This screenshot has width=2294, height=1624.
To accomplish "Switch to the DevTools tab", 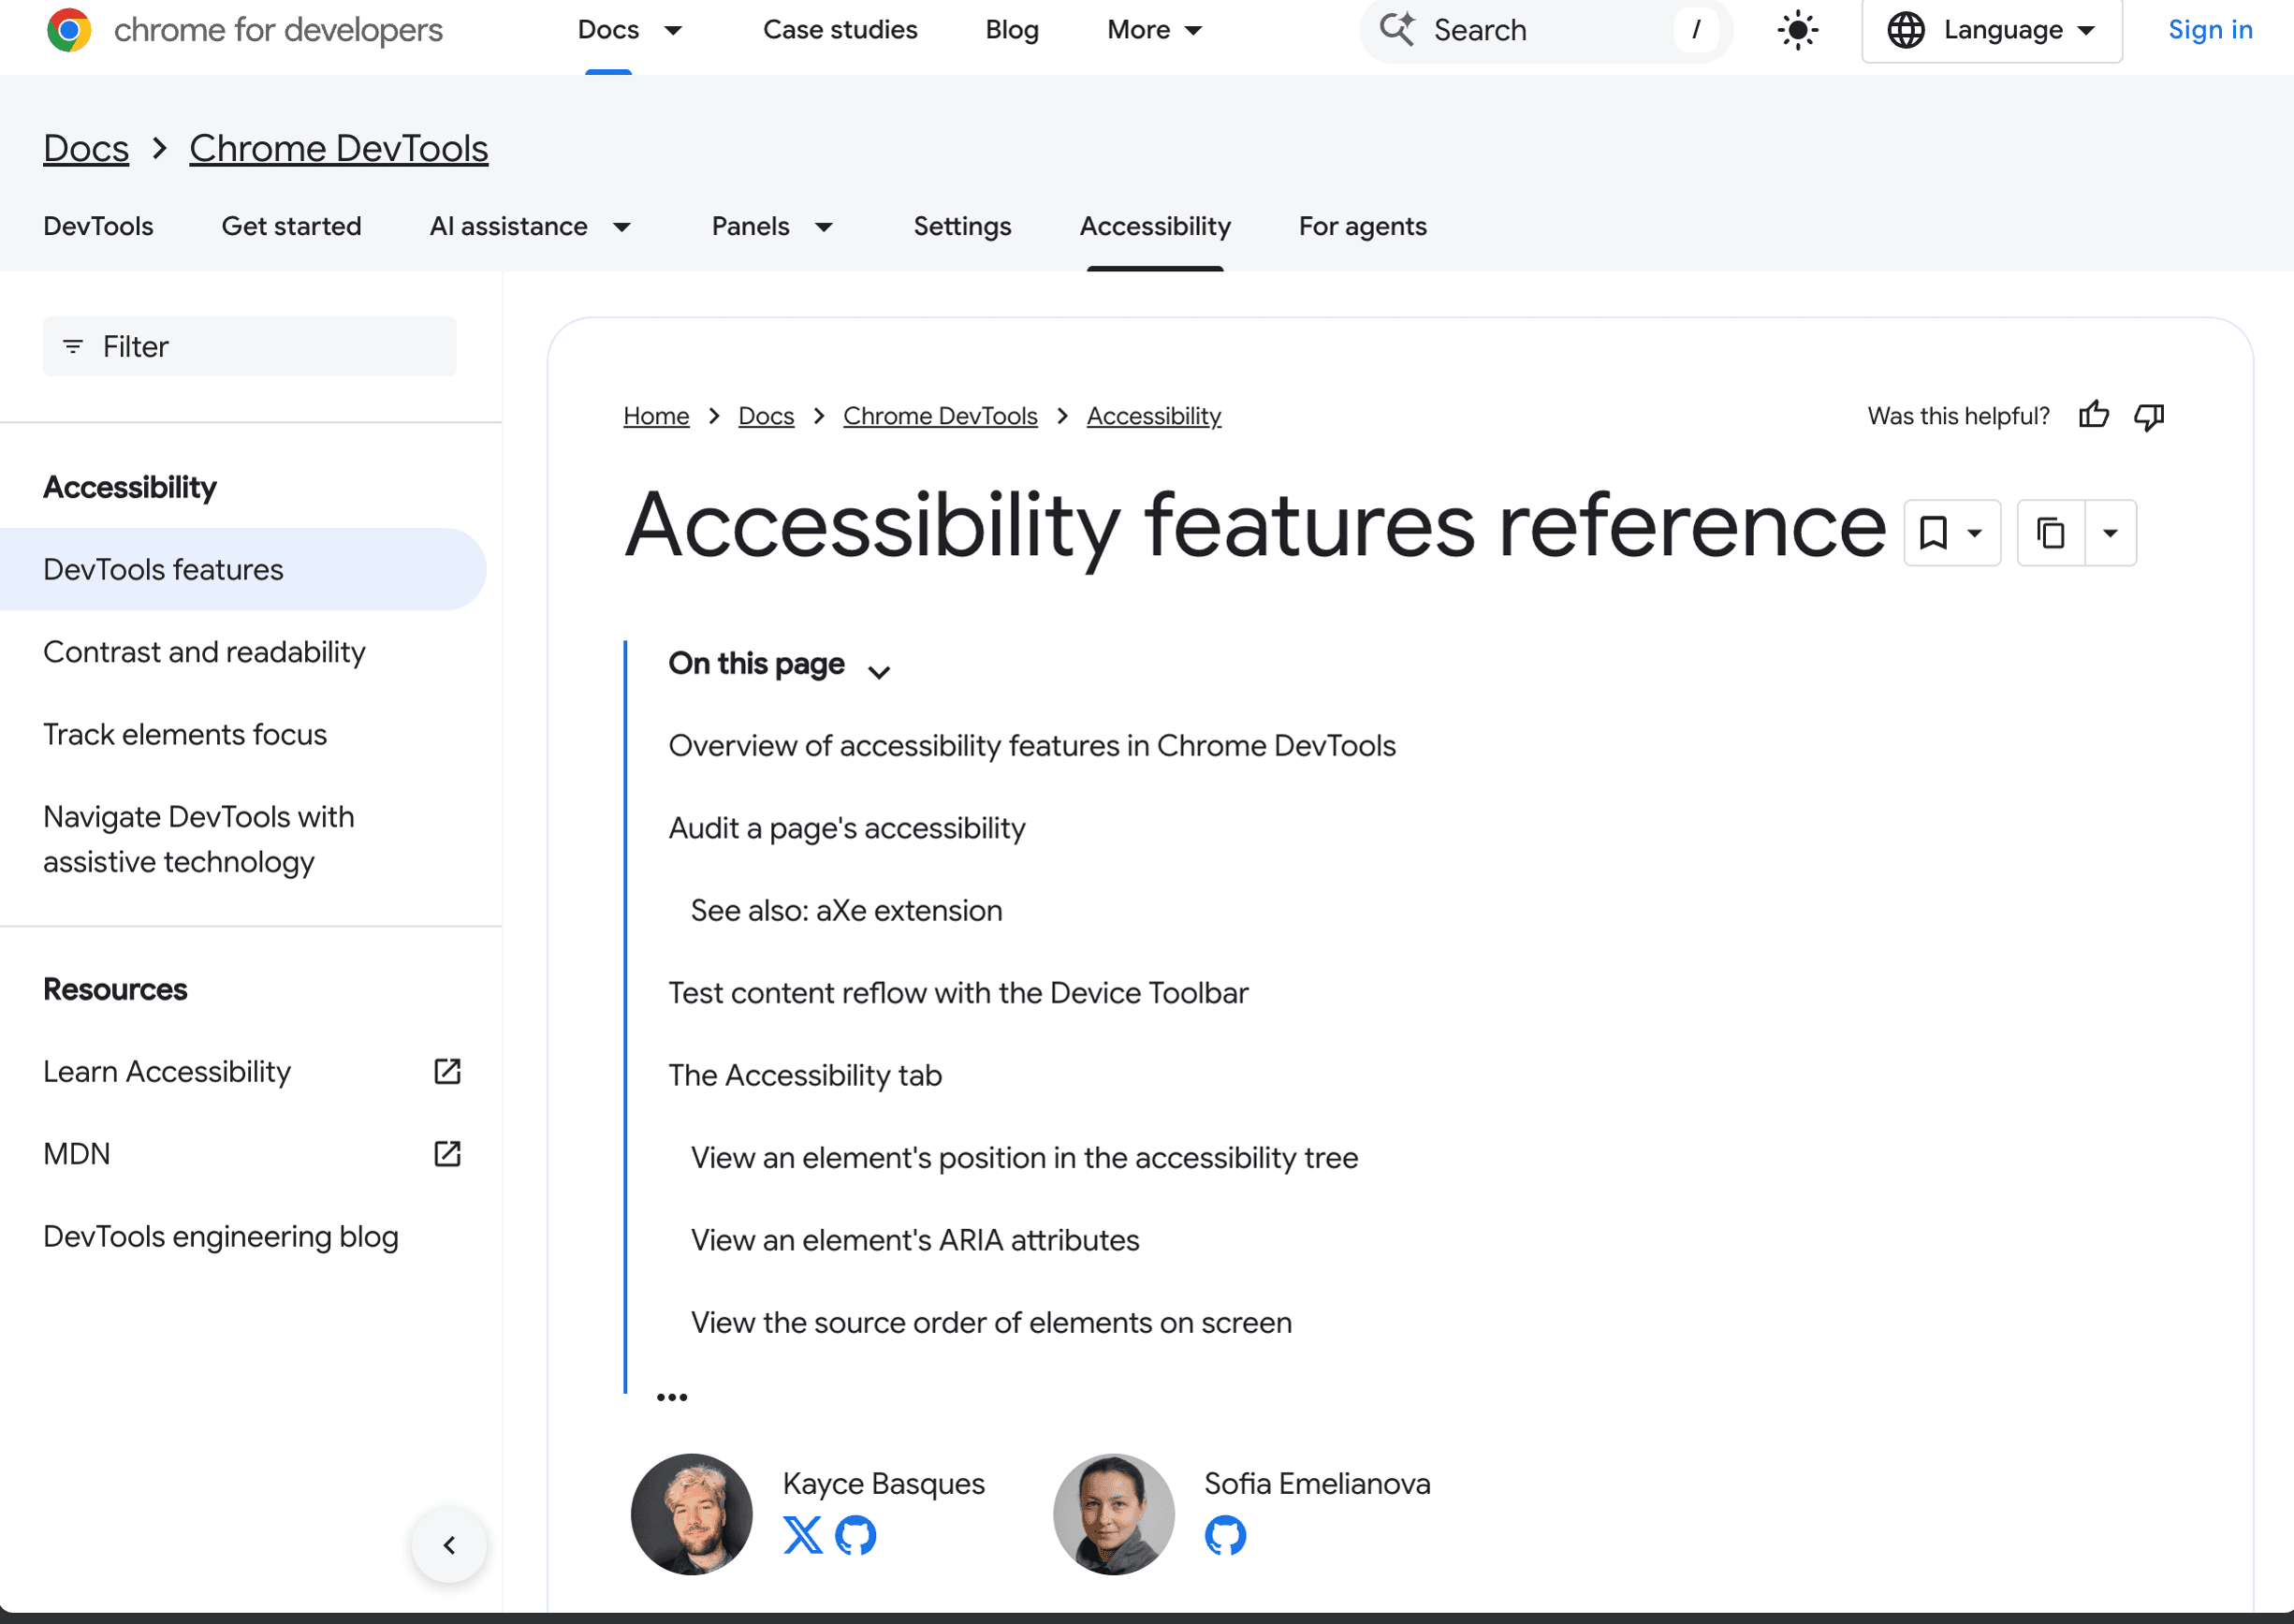I will [98, 226].
